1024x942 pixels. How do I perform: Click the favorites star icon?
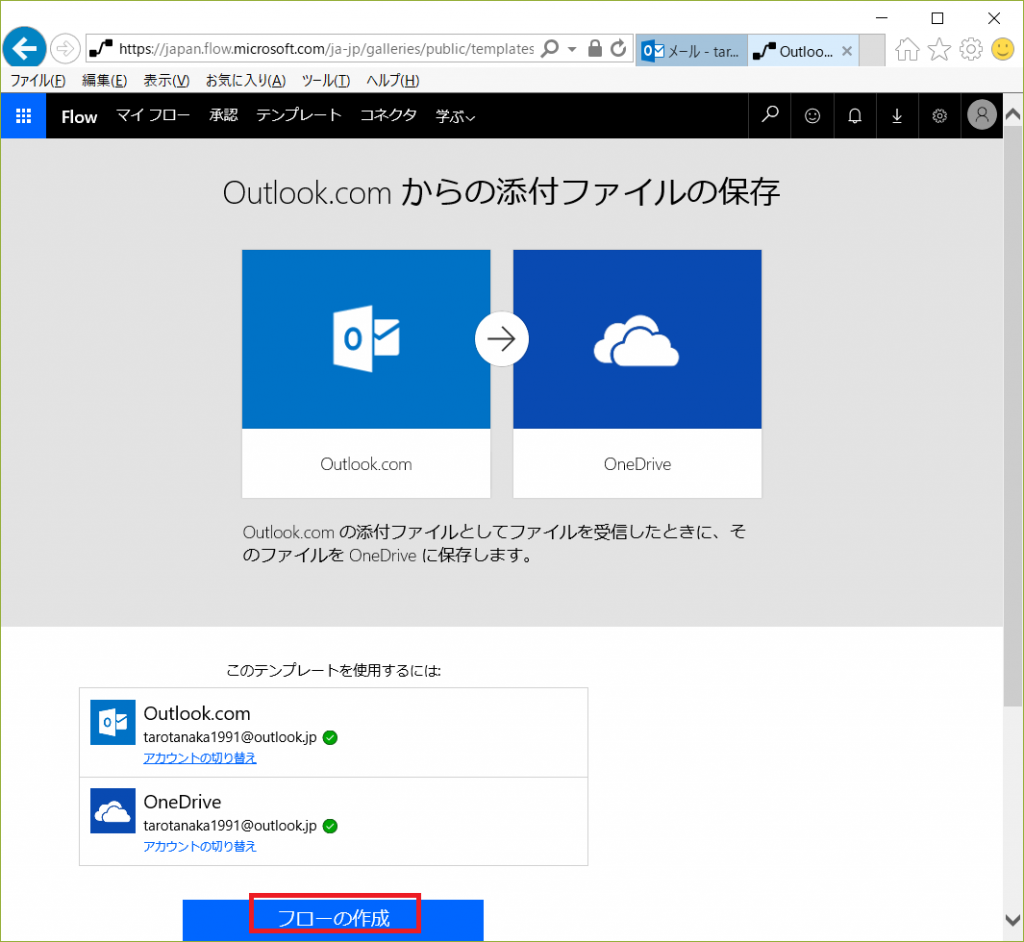click(939, 49)
